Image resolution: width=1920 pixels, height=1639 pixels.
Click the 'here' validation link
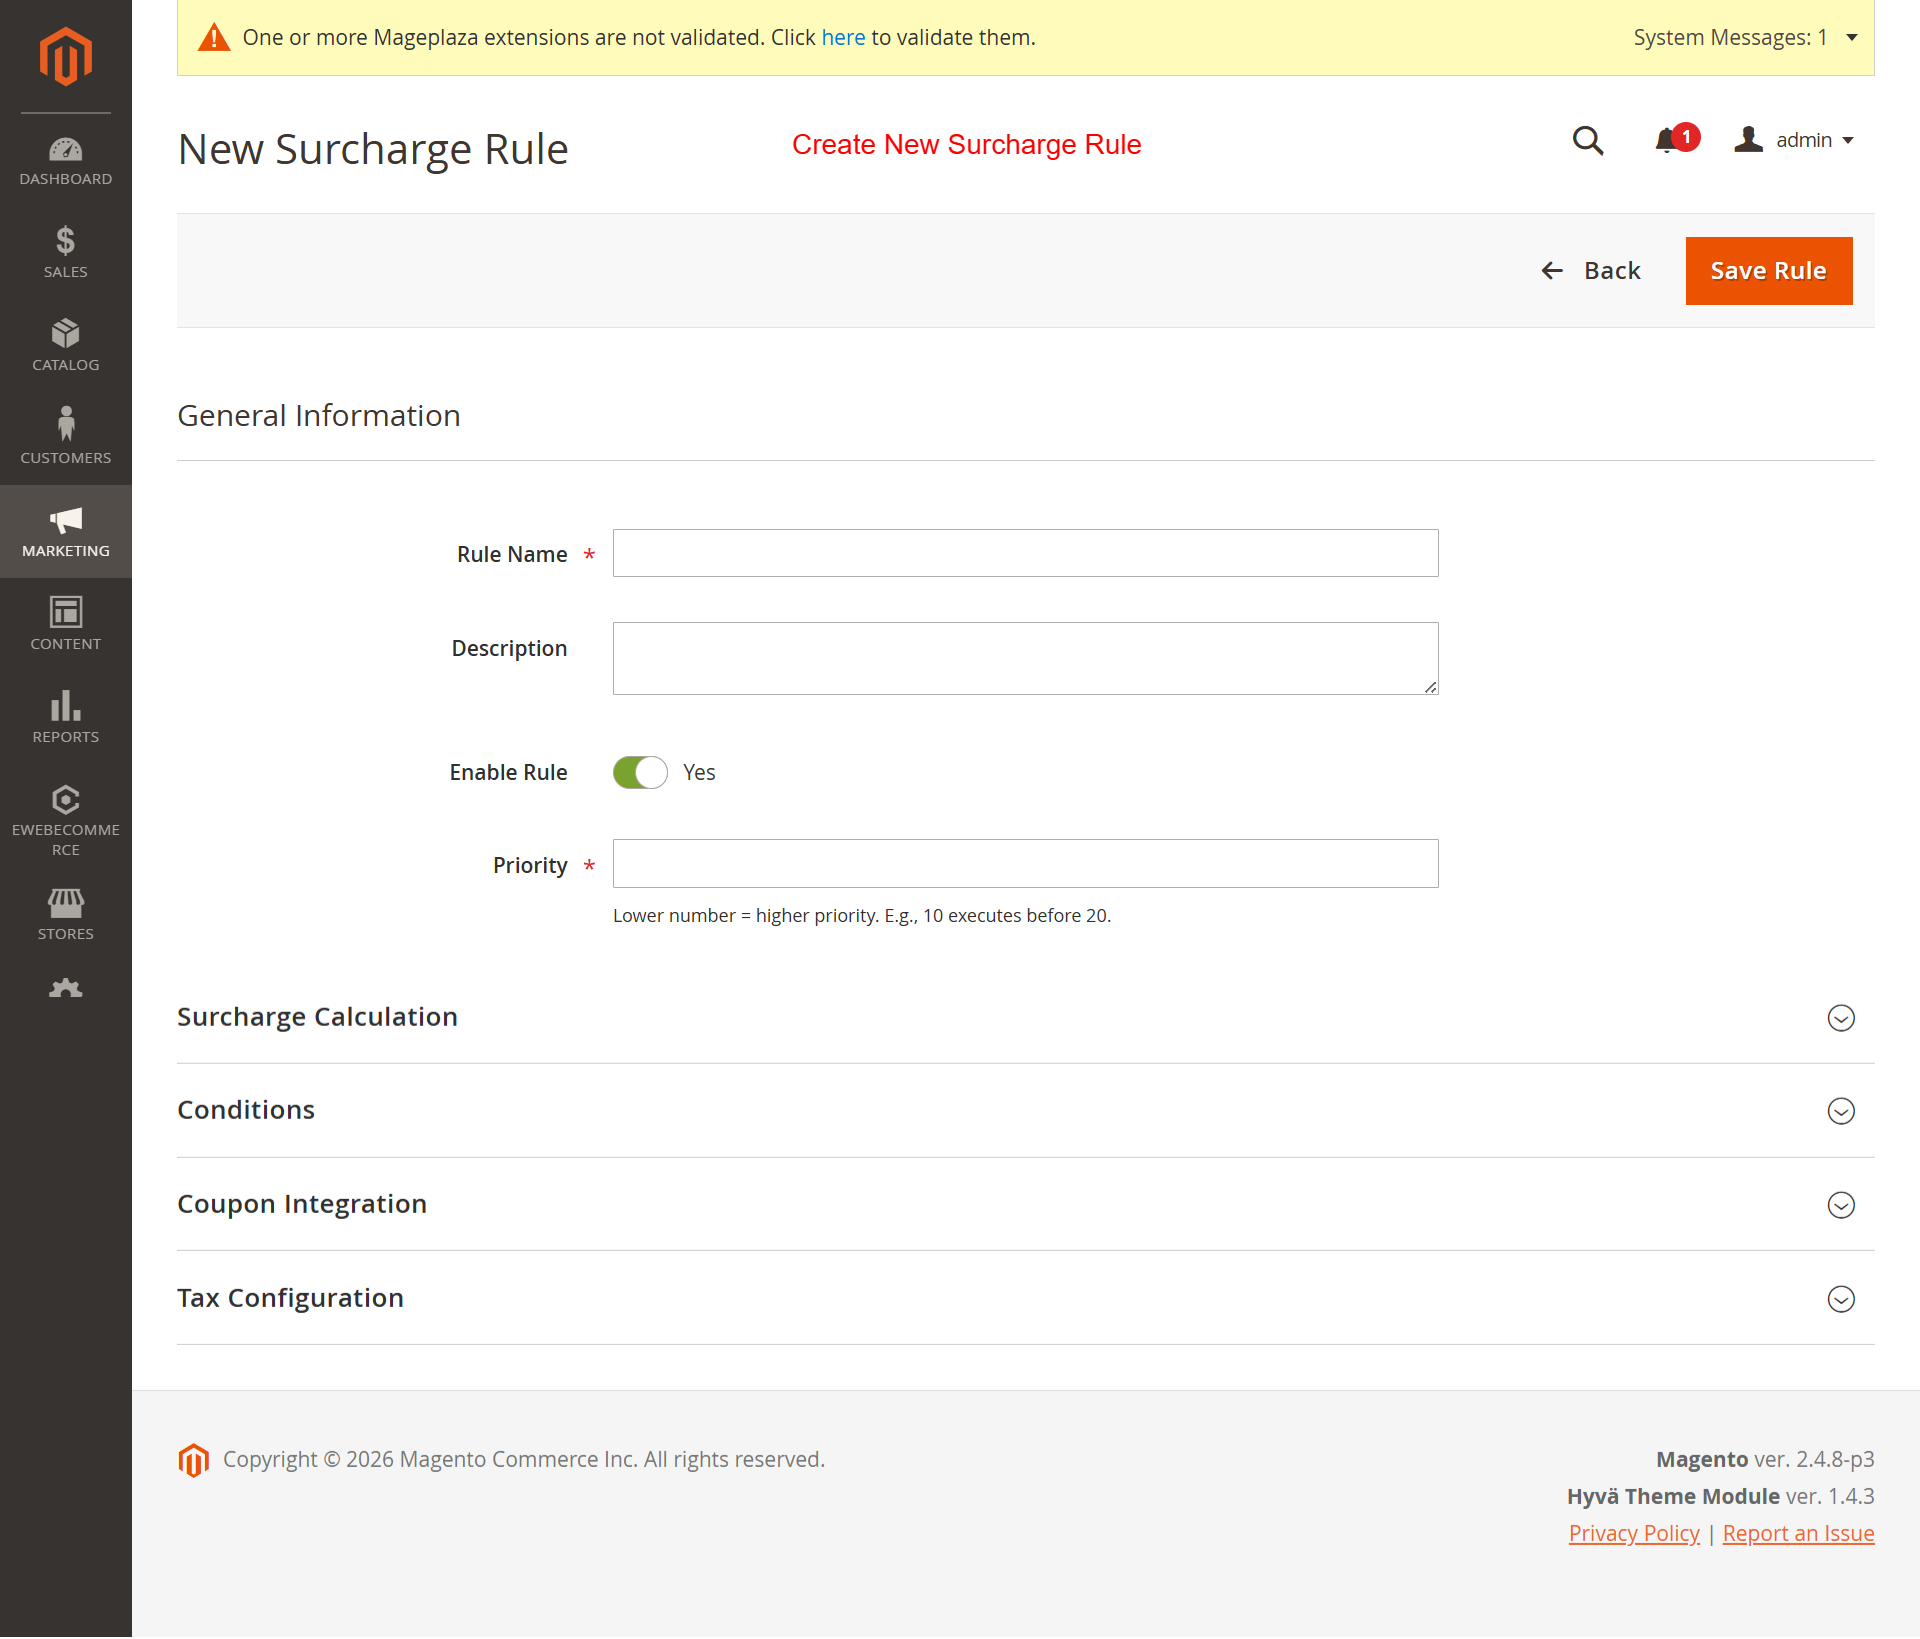(x=842, y=38)
